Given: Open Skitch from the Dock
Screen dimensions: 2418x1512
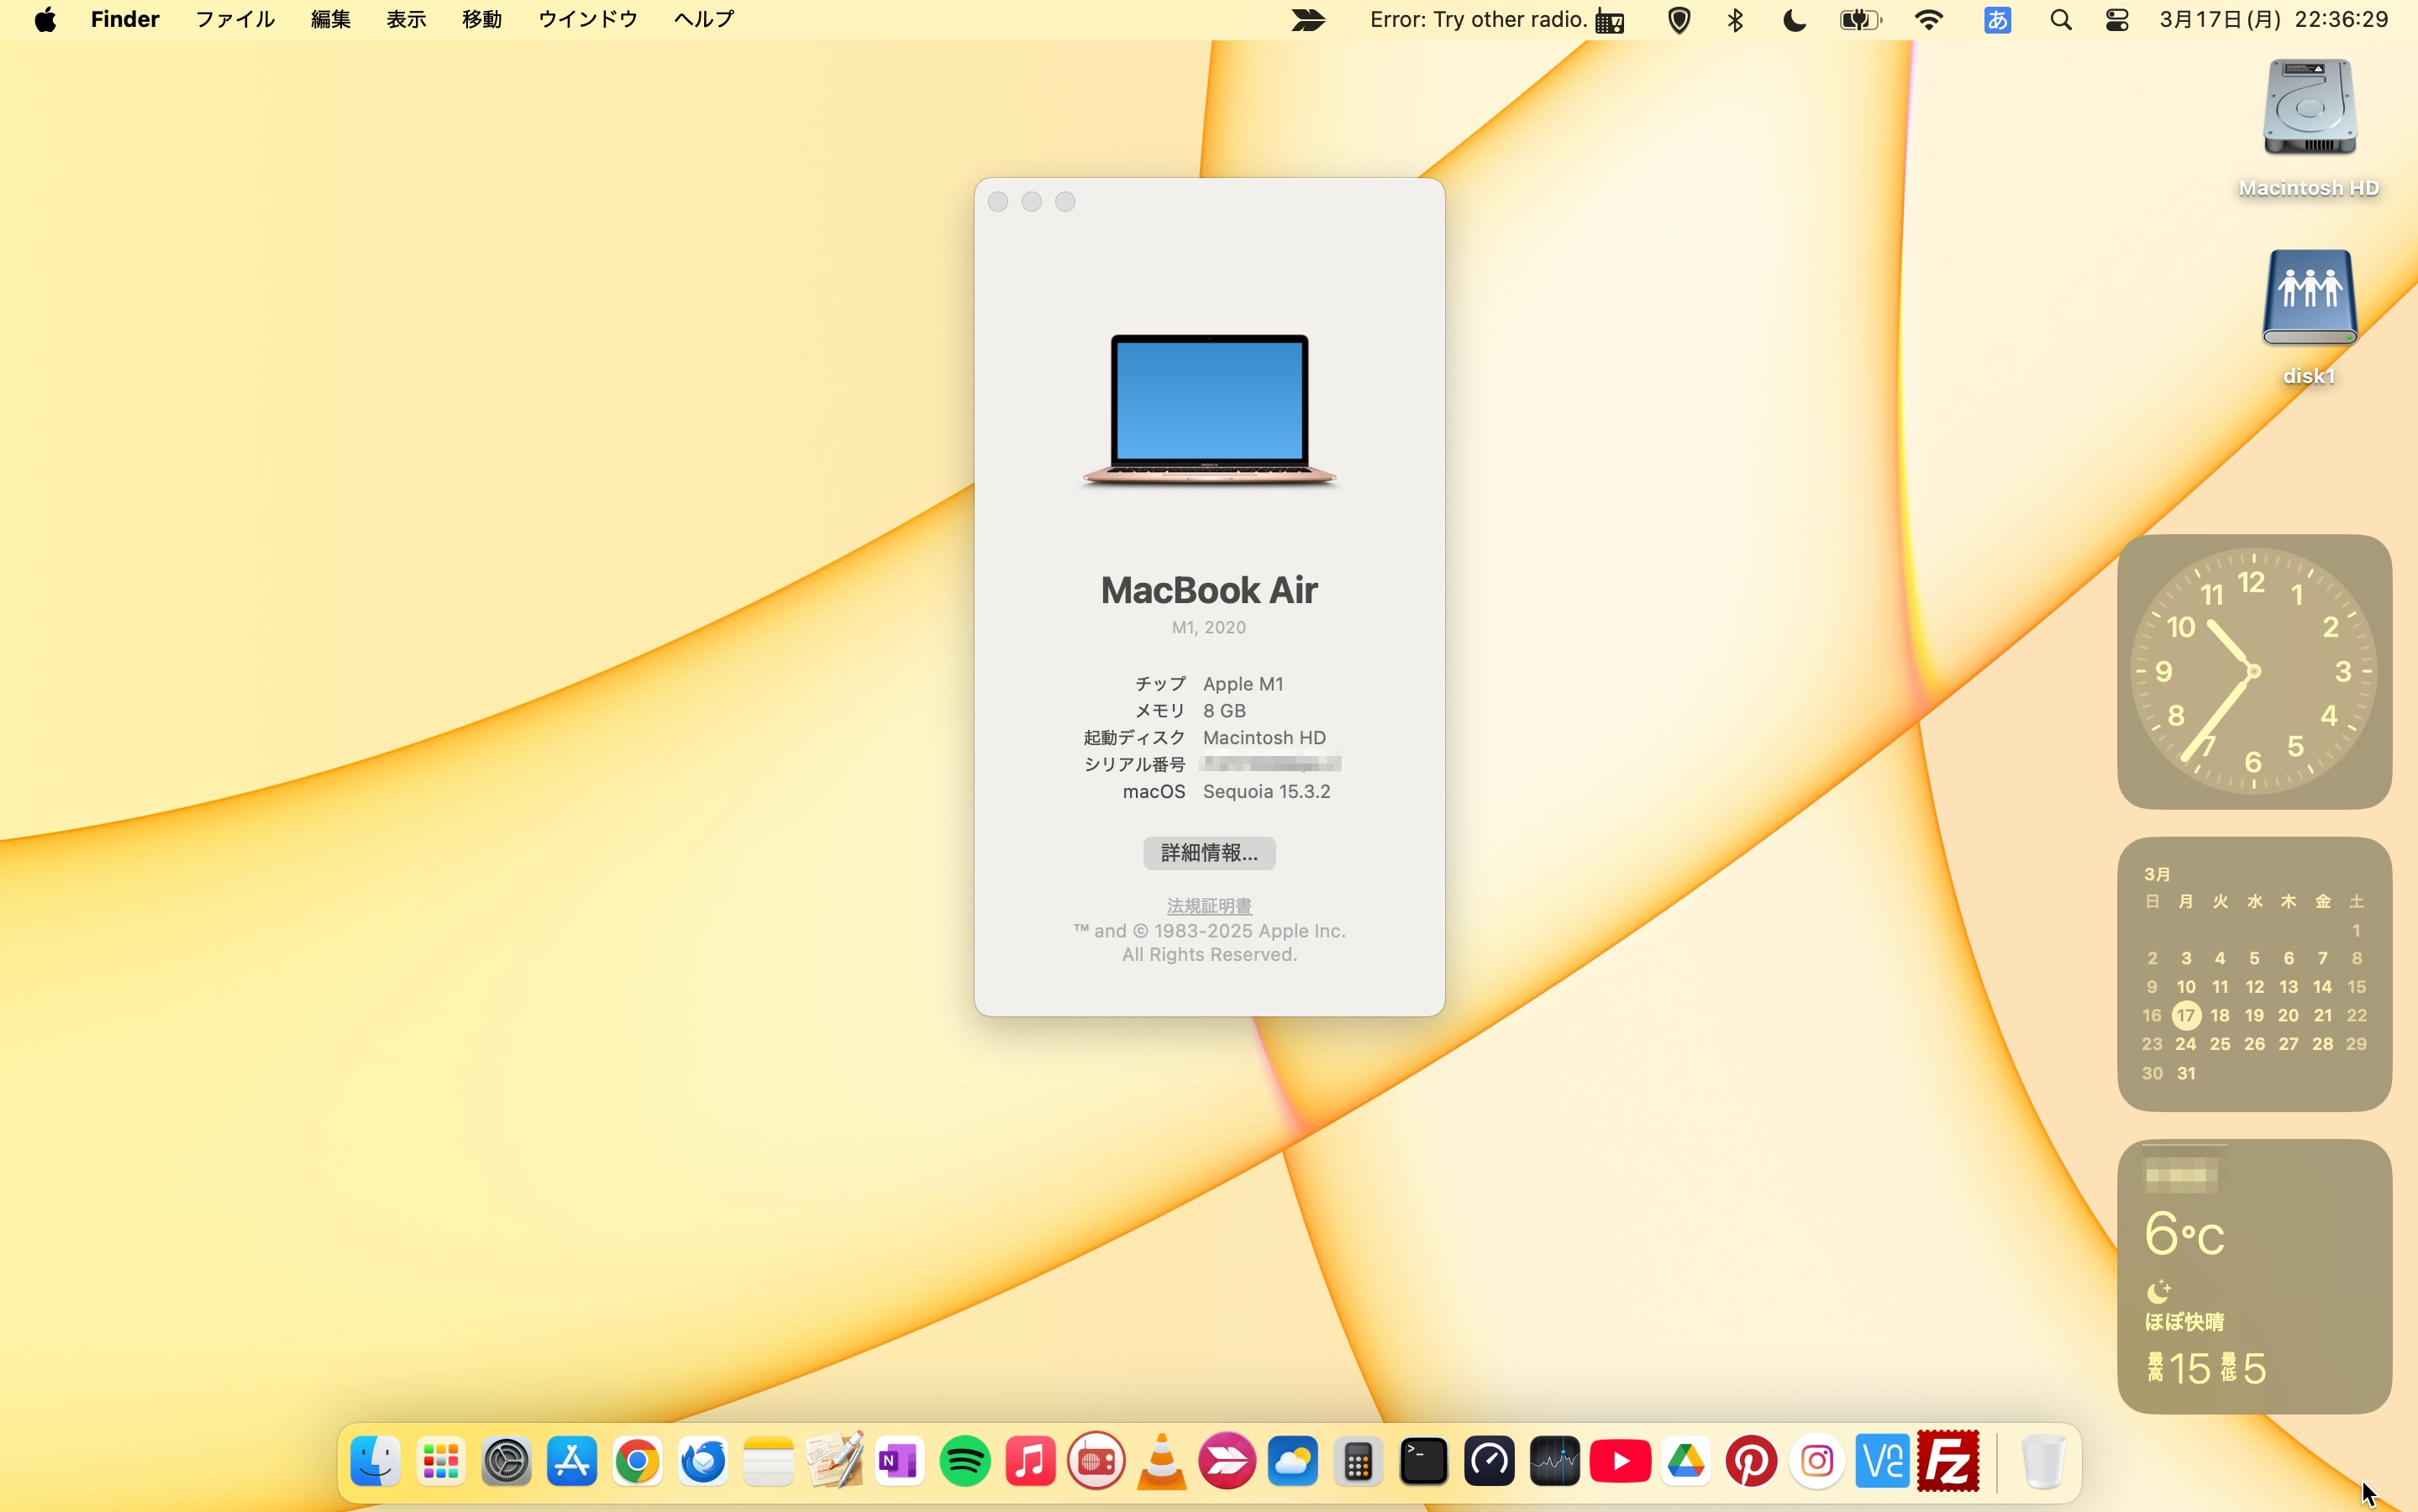Looking at the screenshot, I should pos(1227,1462).
